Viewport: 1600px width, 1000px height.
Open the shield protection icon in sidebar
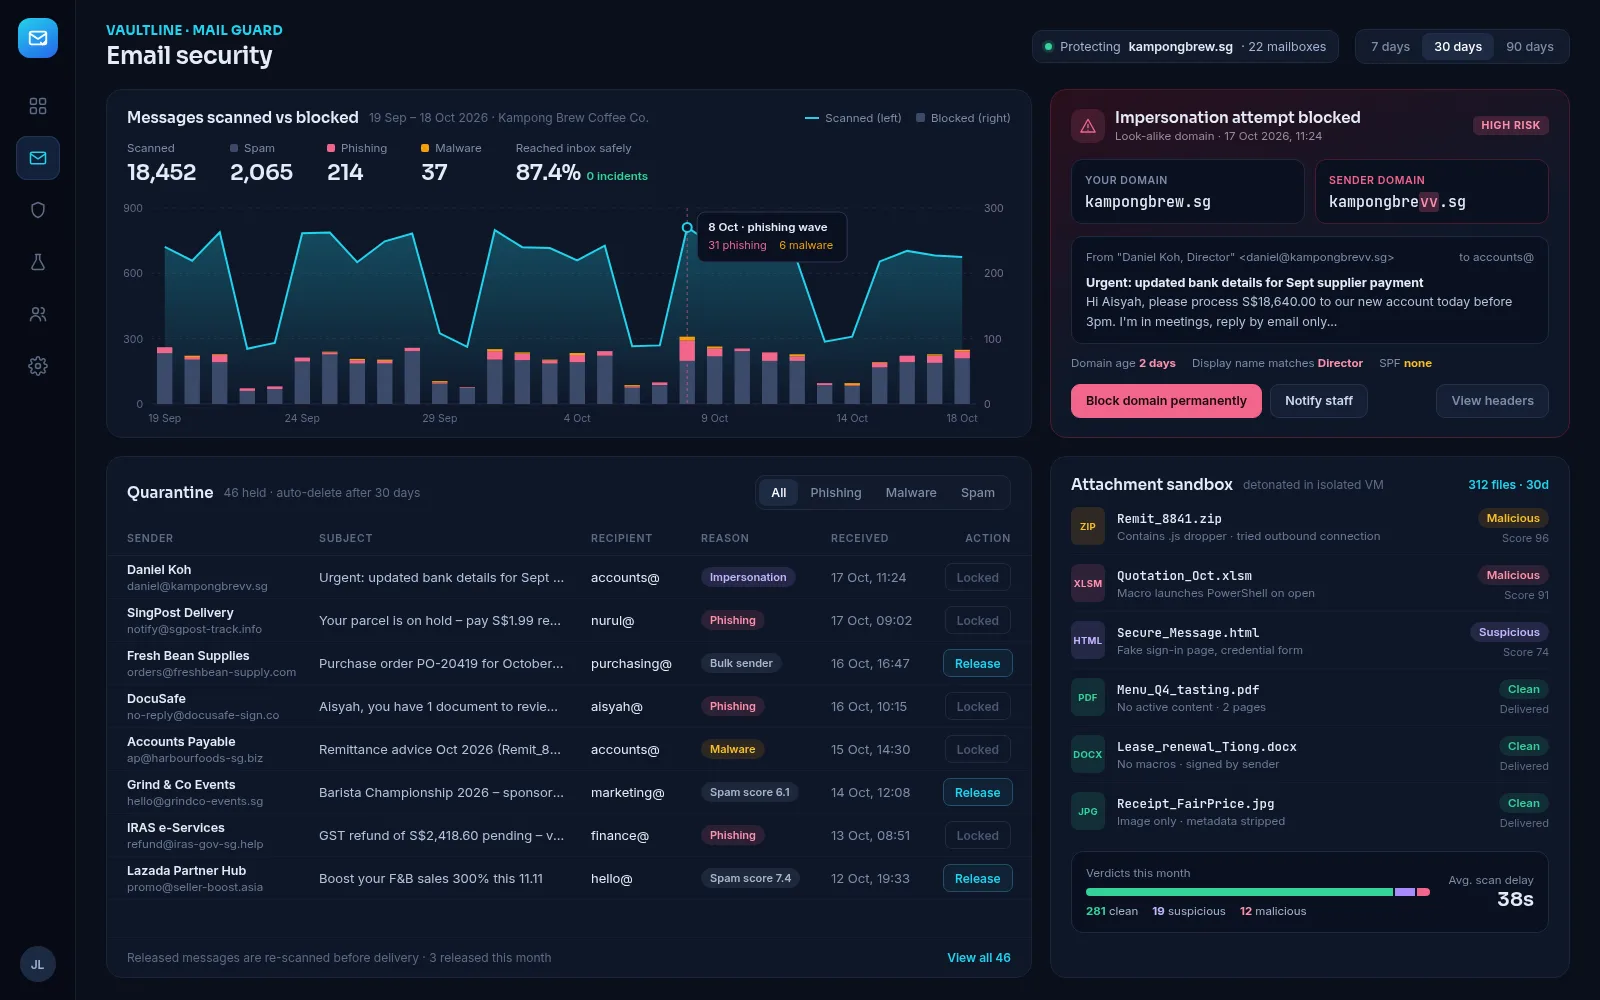(38, 210)
